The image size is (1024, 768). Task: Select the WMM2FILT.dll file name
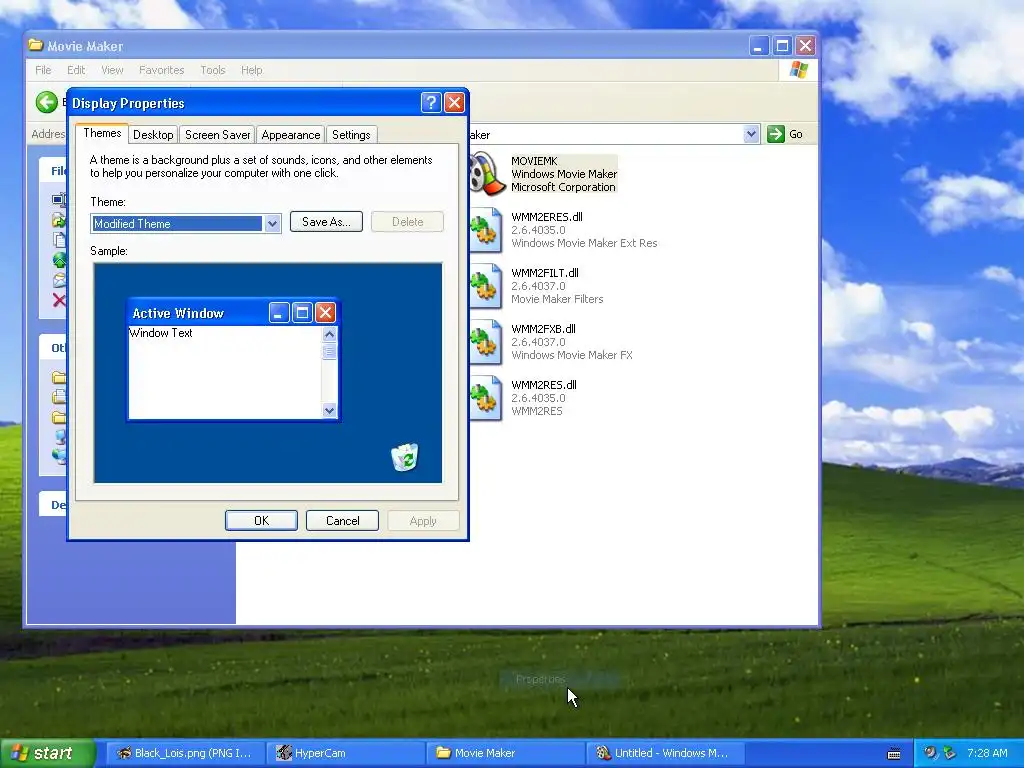[x=545, y=273]
